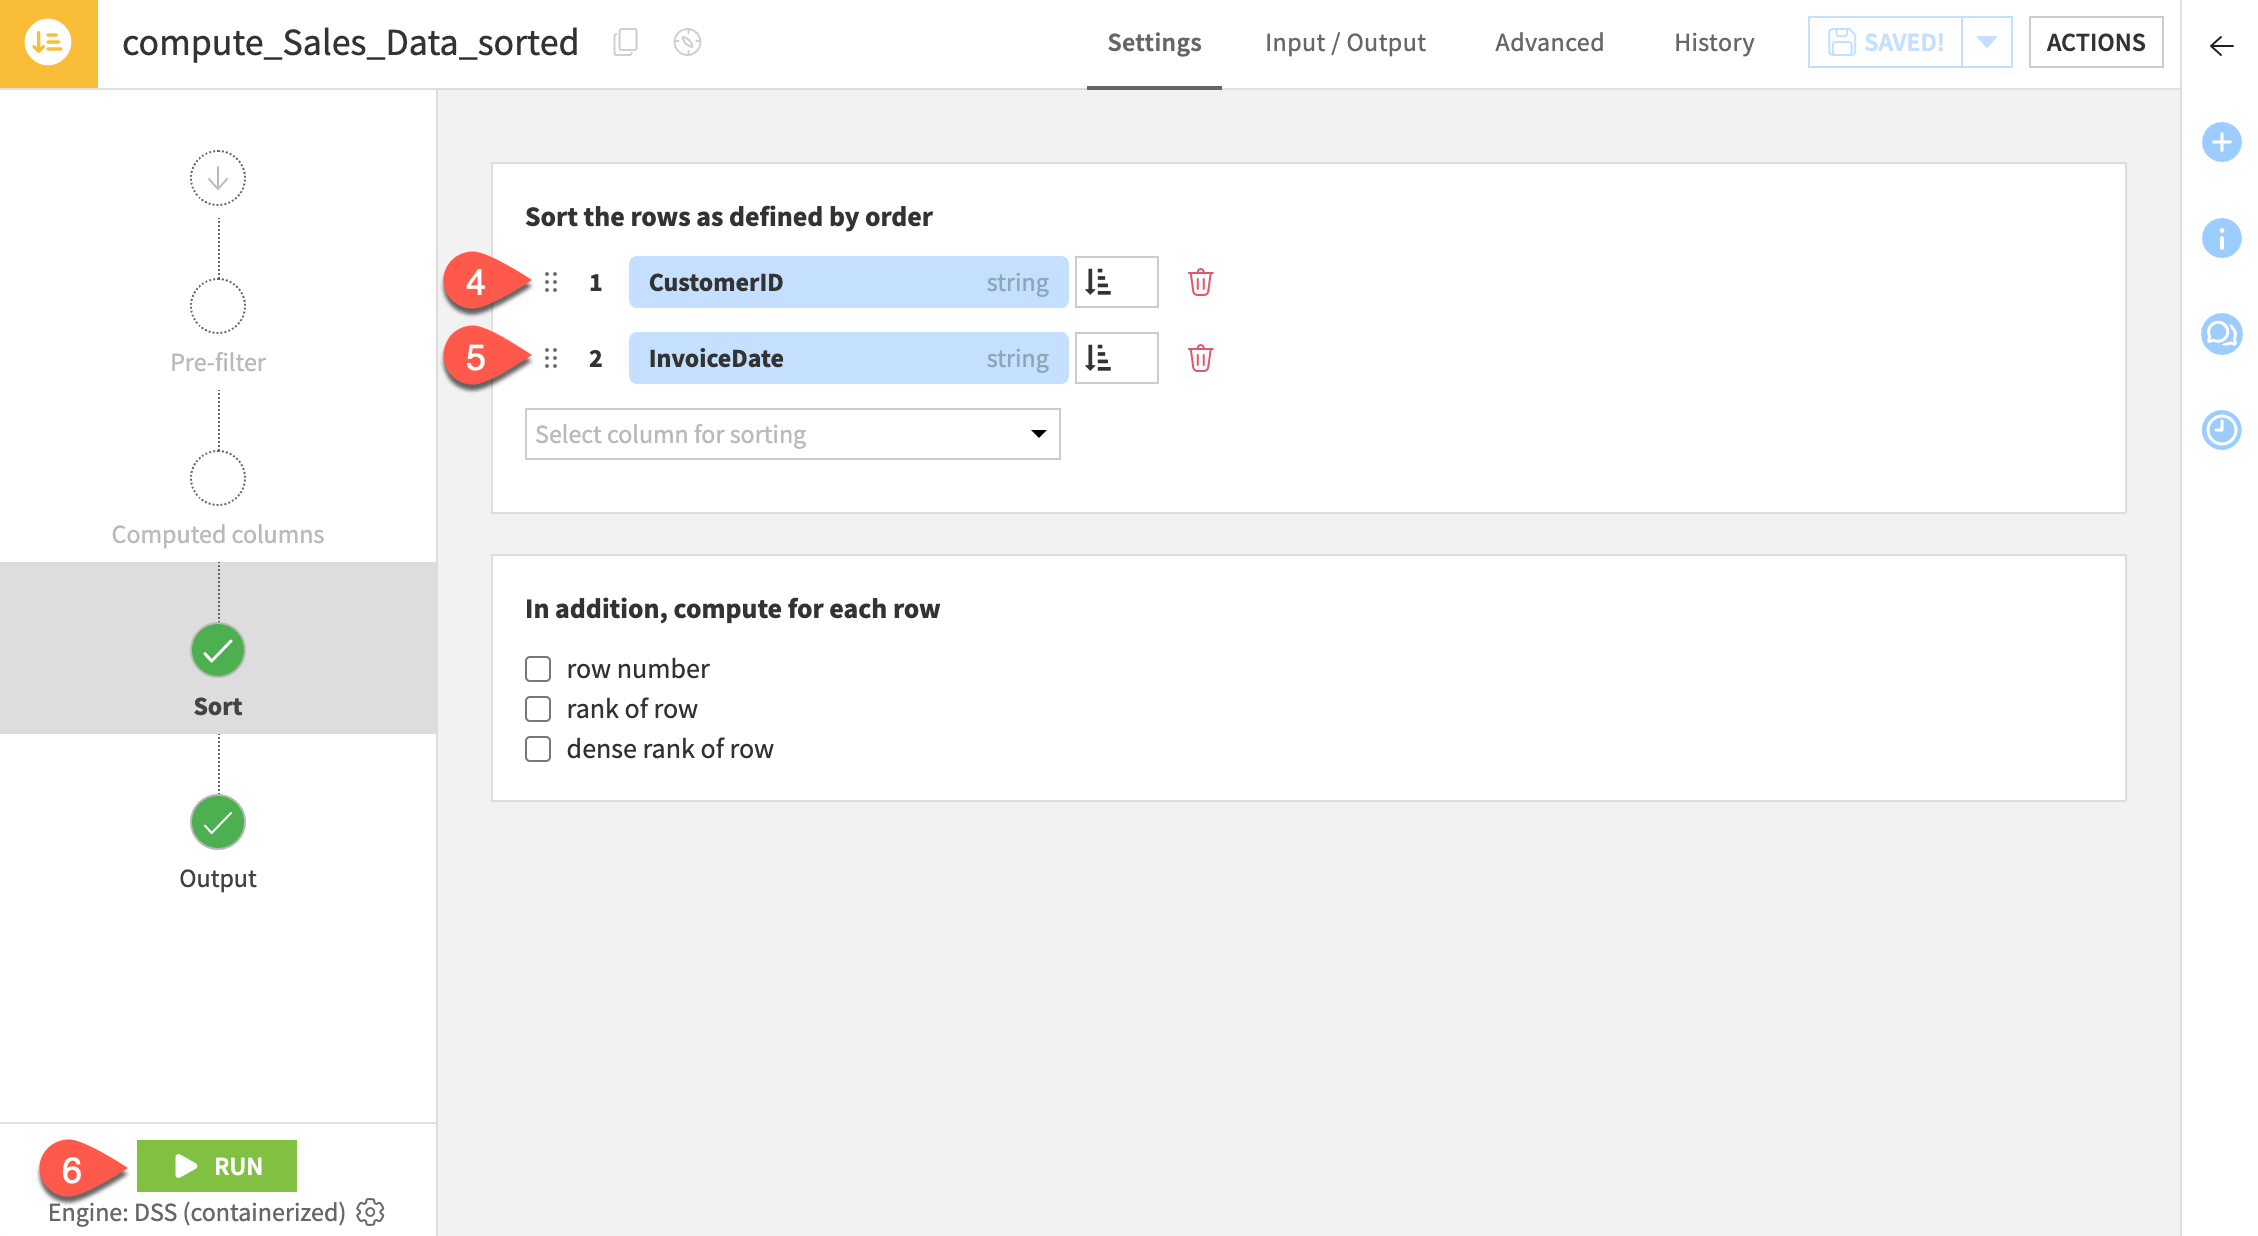Screen dimensions: 2258x1236
Task: Copy the recipe using the duplicate icon
Action: 626,42
